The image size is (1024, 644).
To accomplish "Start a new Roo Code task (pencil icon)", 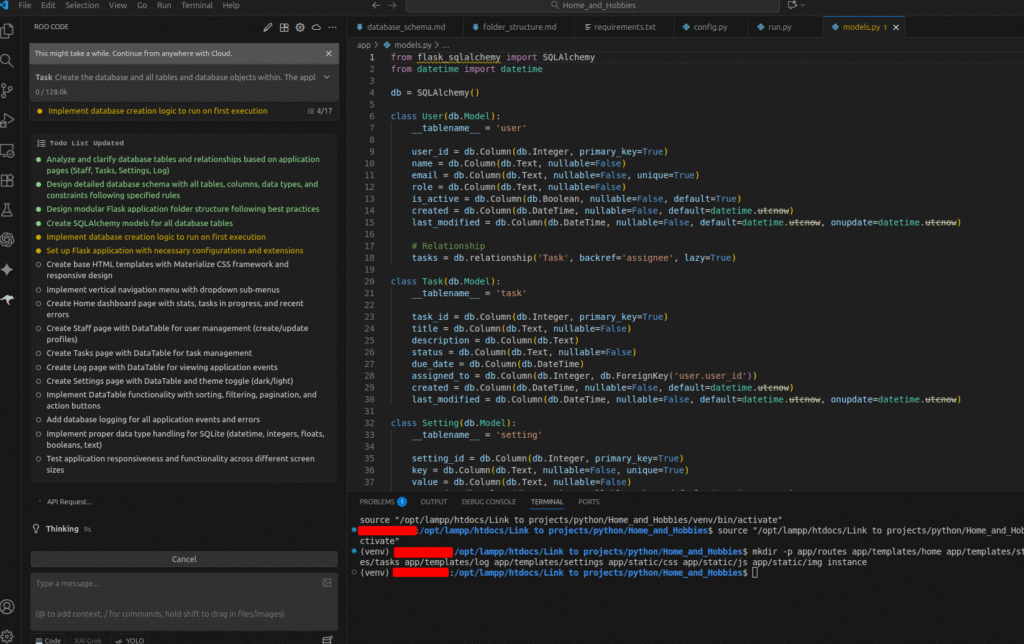I will coord(268,28).
